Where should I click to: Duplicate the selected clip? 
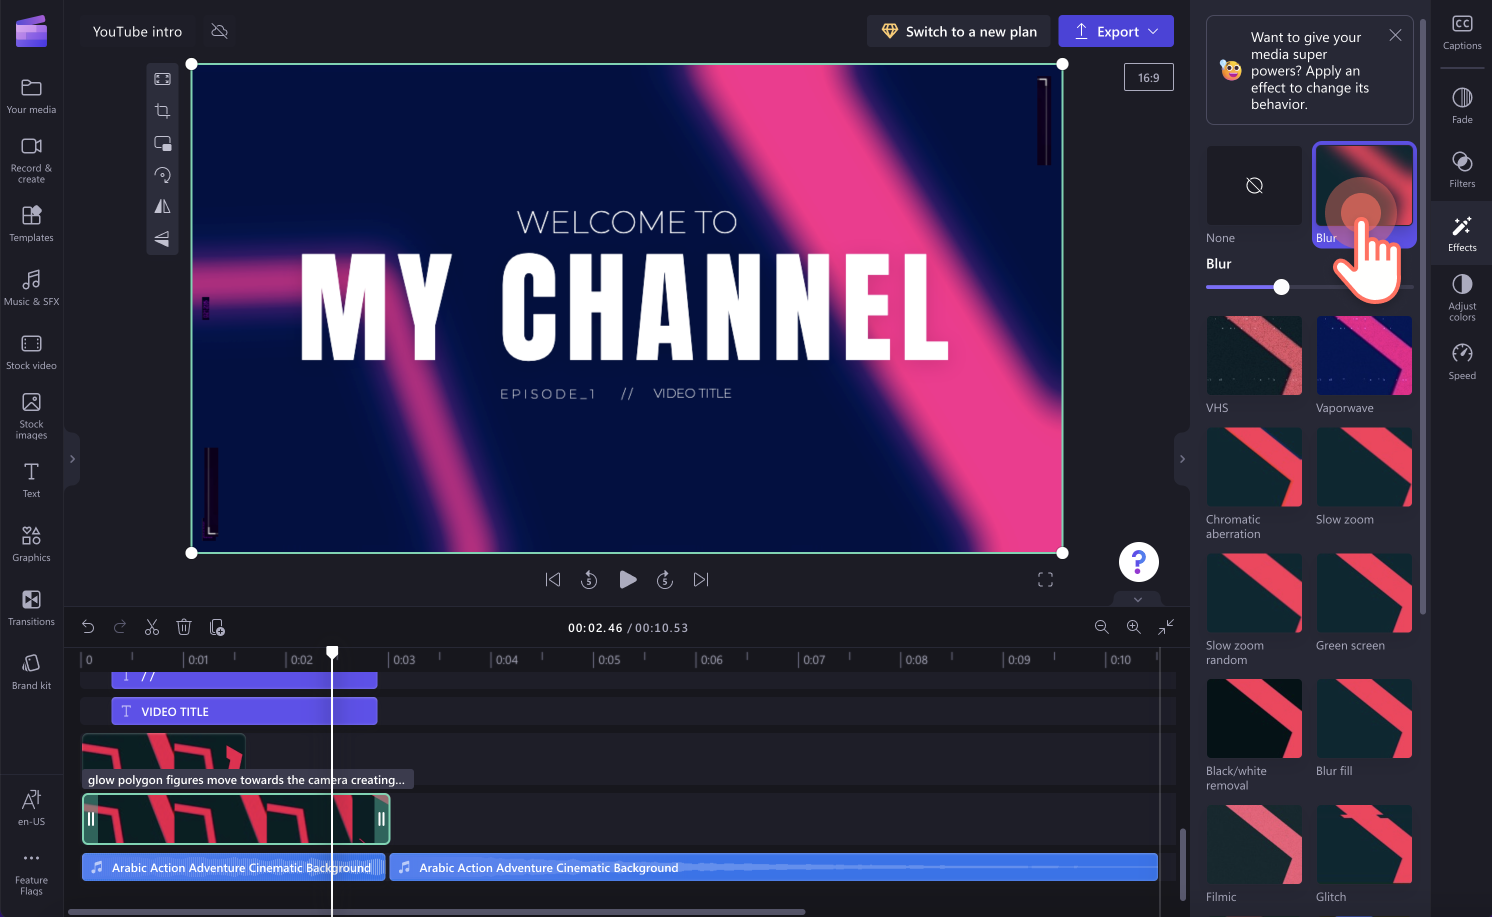click(217, 627)
